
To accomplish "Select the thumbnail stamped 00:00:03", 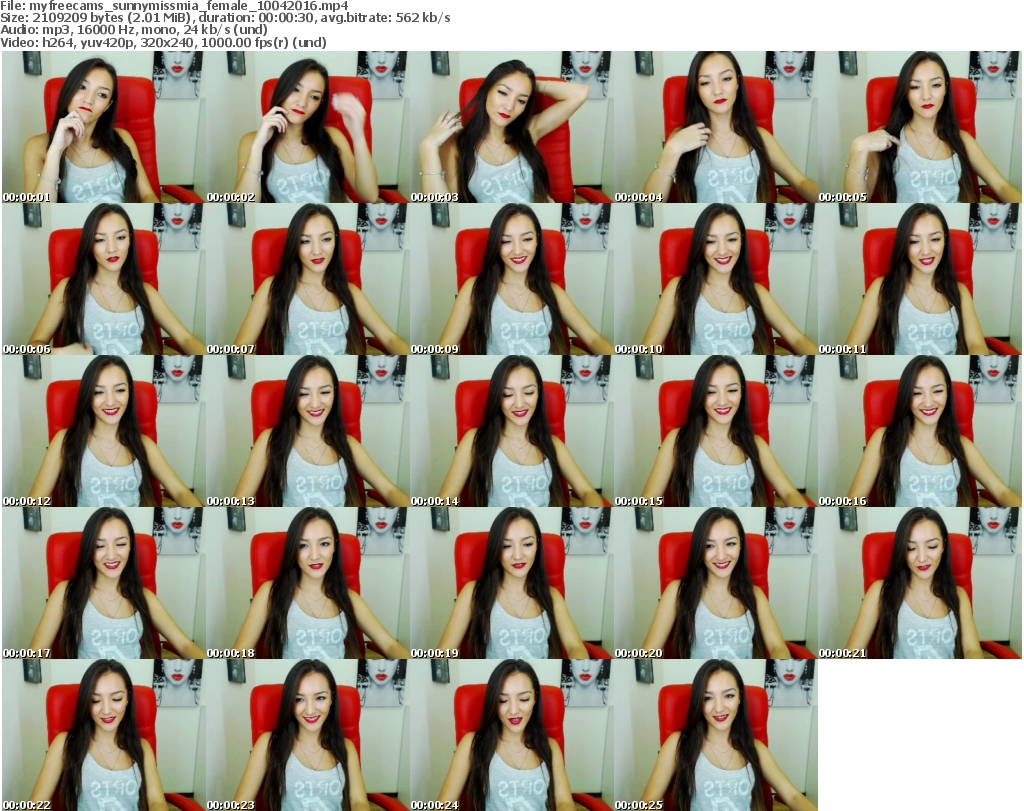I will [x=511, y=127].
